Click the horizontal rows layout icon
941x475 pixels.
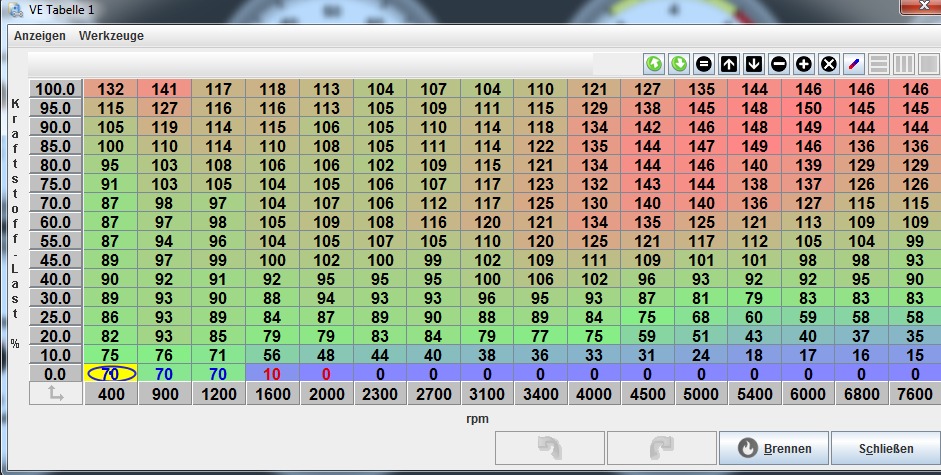tap(879, 64)
